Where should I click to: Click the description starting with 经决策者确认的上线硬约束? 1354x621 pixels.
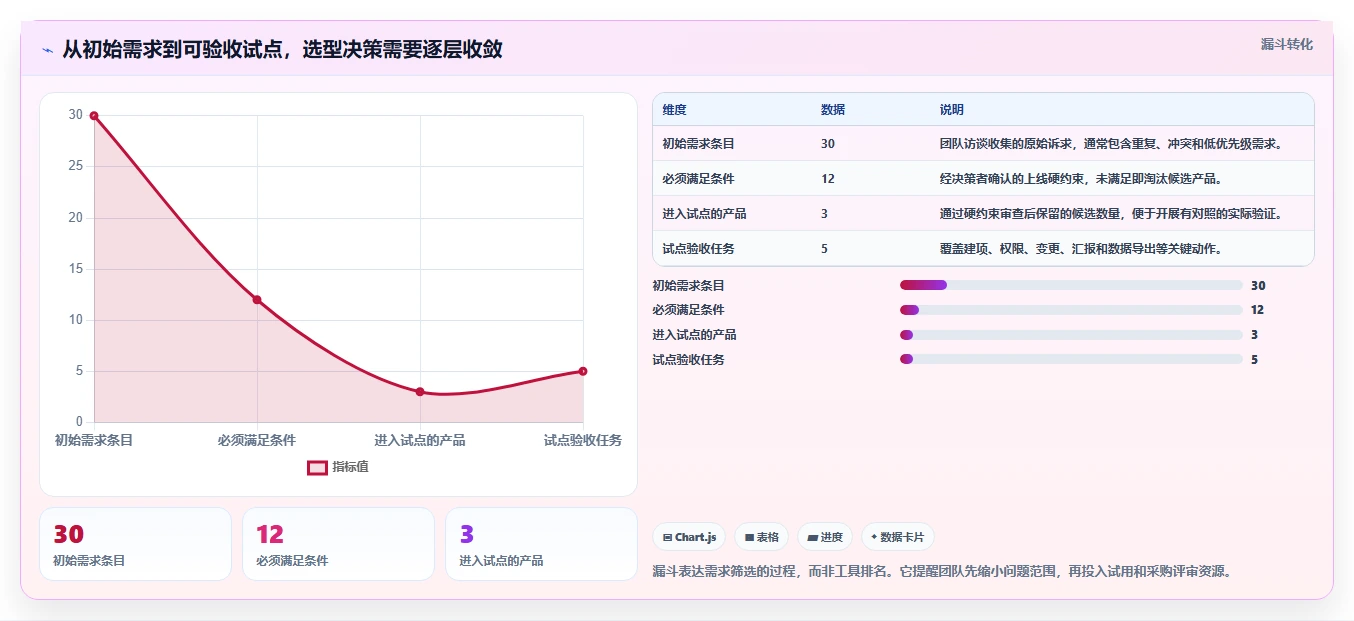click(1083, 179)
